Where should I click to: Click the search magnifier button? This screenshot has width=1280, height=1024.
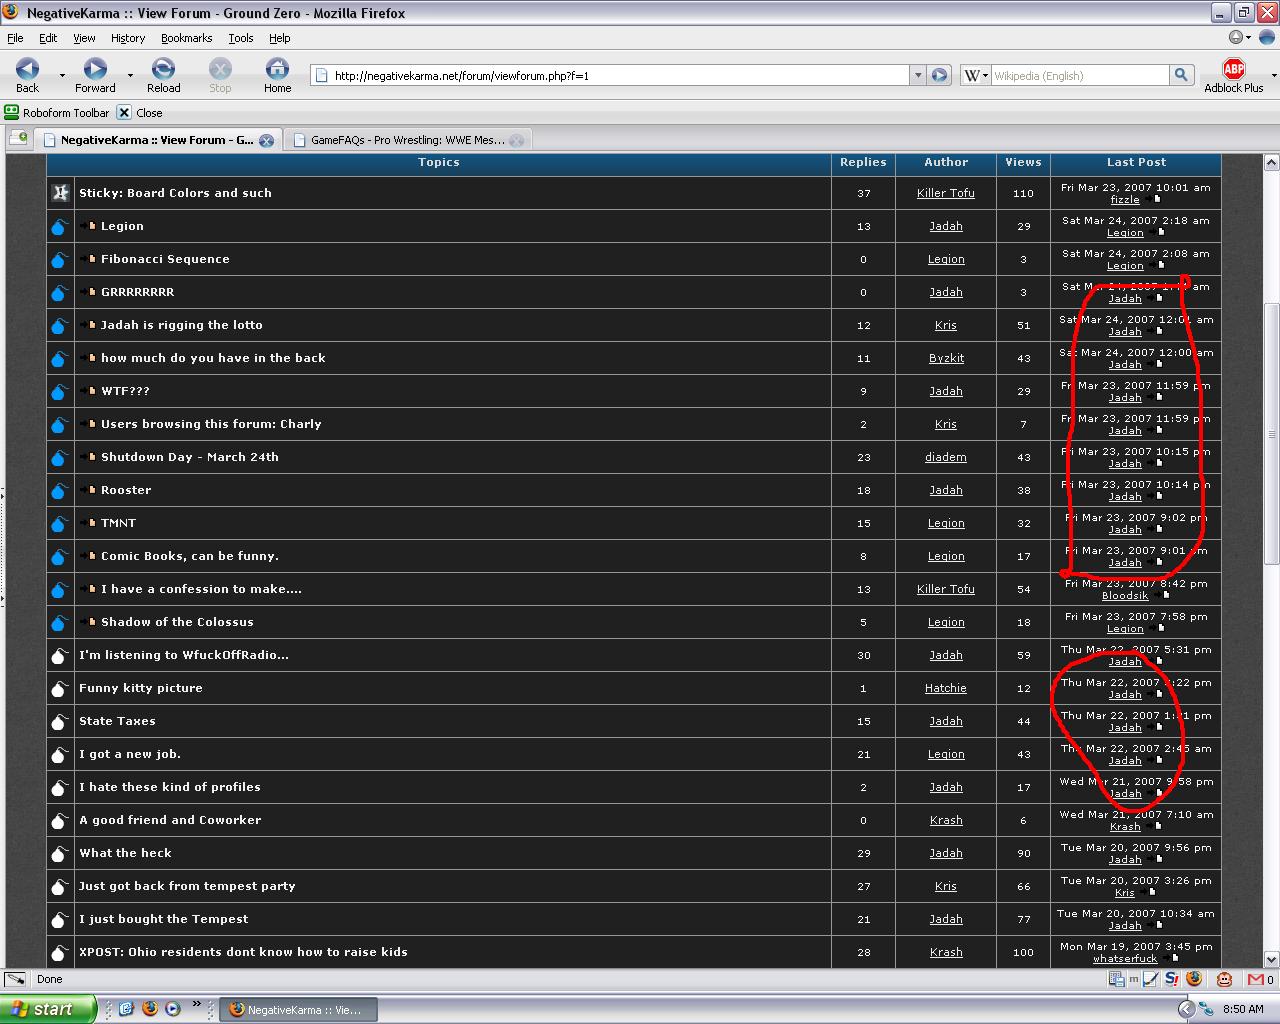1181,75
